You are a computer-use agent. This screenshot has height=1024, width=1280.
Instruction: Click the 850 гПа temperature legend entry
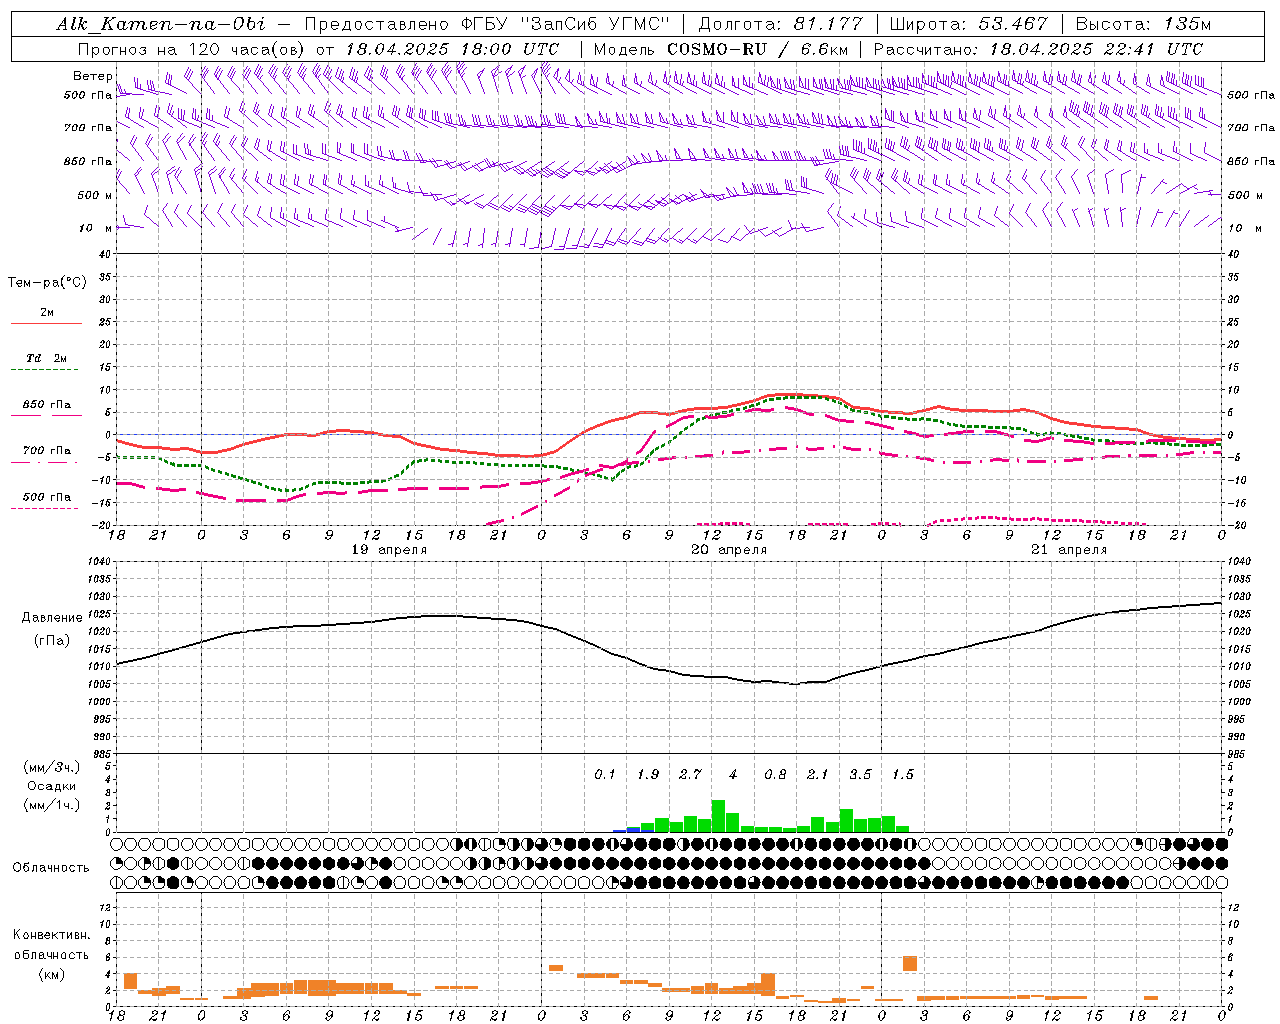[x=47, y=405]
